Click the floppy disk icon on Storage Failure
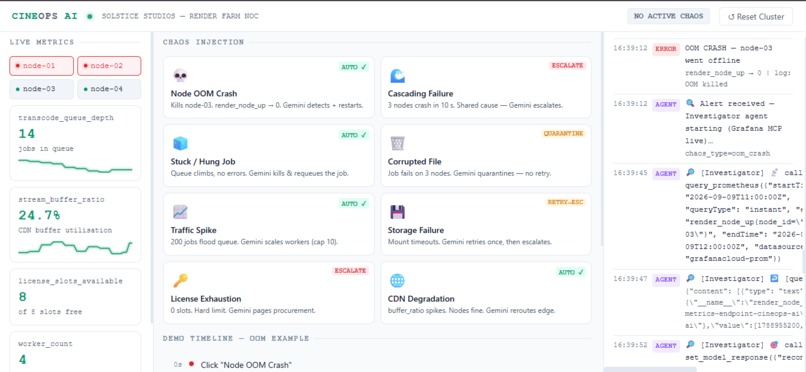This screenshot has width=806, height=372. coord(397,212)
